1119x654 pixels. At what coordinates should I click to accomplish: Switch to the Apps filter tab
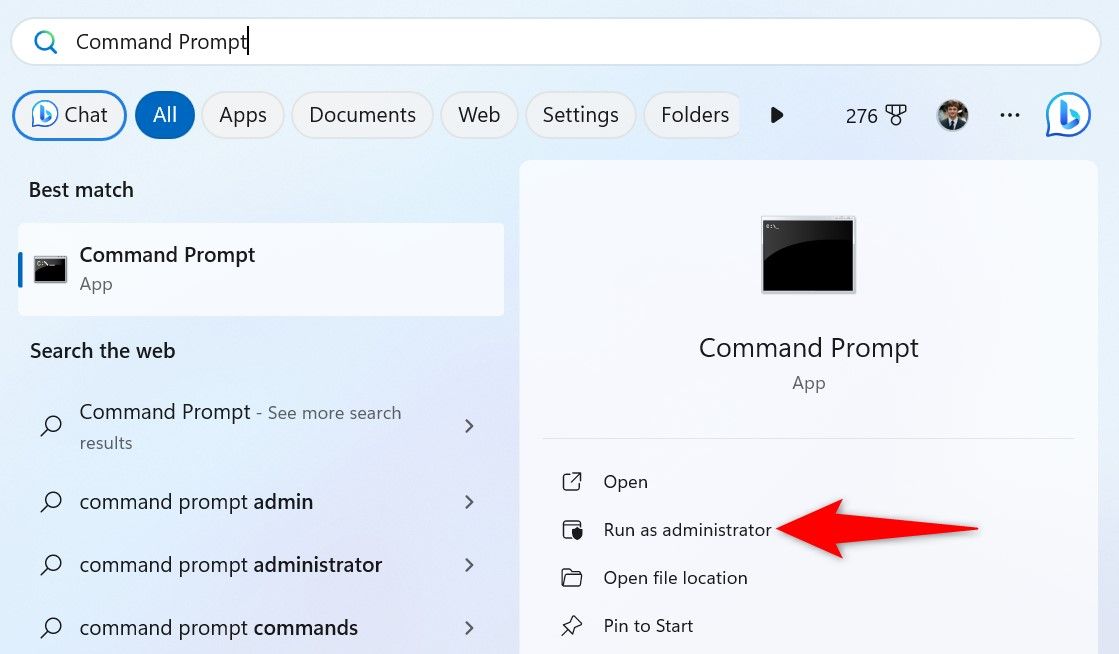pos(243,115)
